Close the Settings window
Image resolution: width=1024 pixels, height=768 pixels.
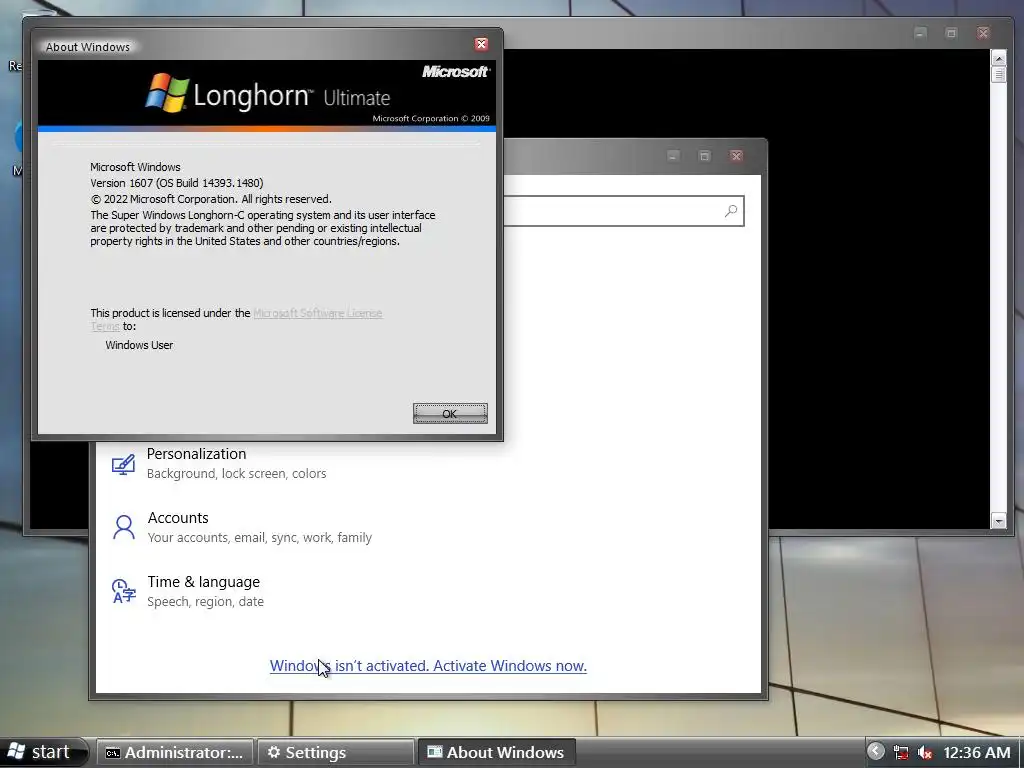pos(736,156)
